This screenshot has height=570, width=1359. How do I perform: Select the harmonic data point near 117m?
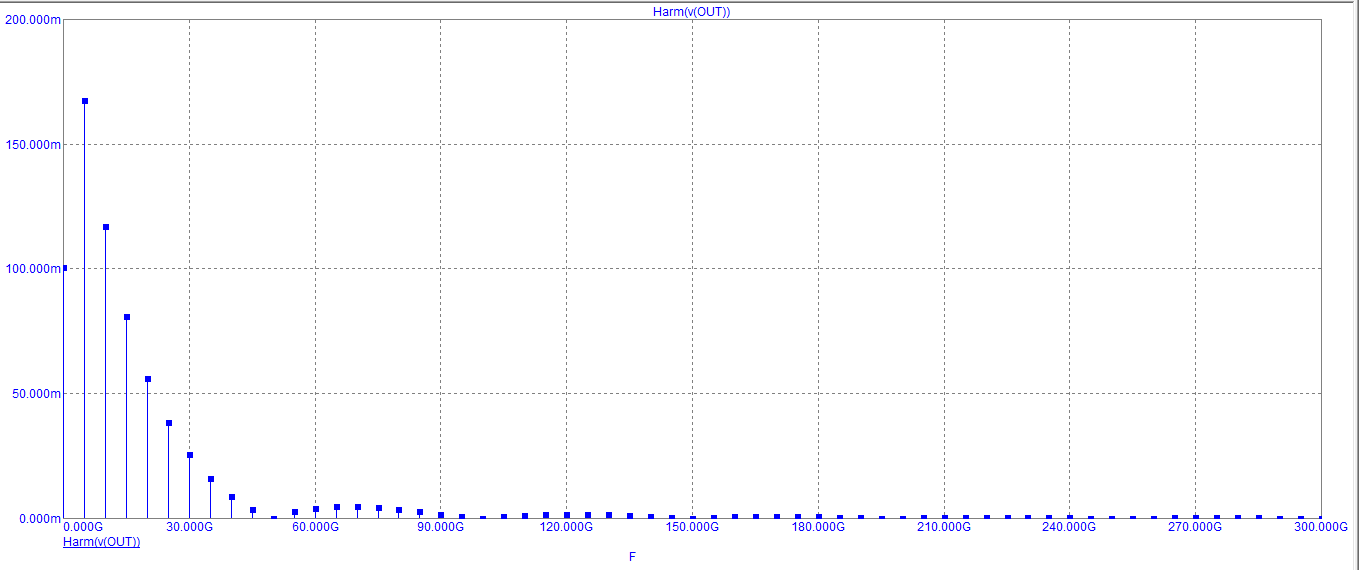[106, 227]
